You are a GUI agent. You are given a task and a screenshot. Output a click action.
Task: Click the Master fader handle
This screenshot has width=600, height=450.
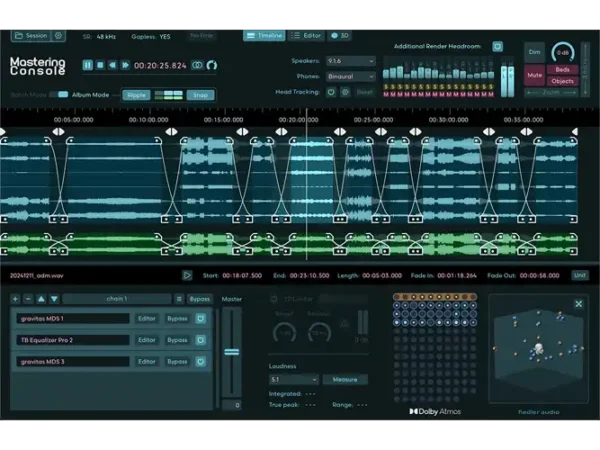coord(232,352)
